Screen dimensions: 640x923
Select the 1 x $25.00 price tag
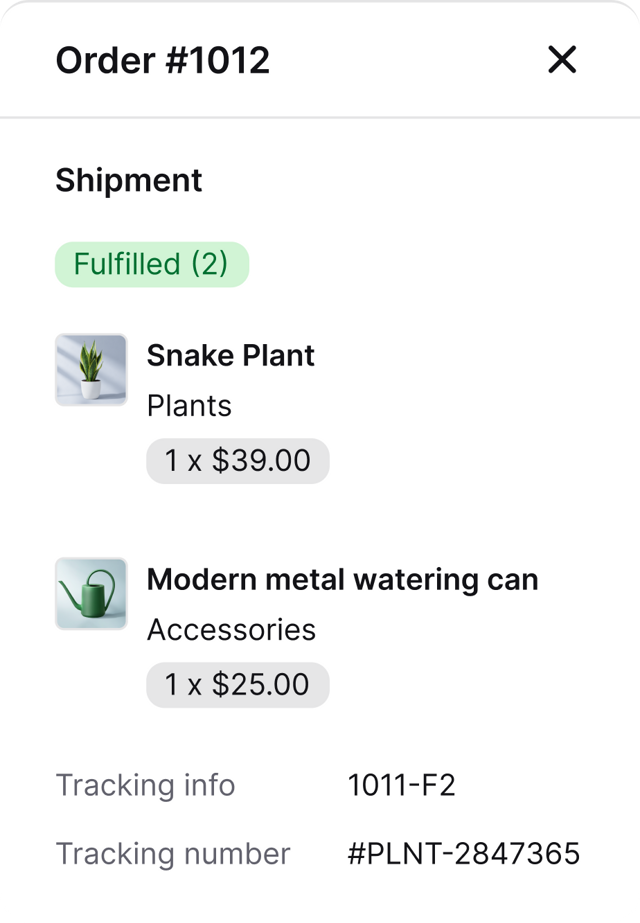238,685
